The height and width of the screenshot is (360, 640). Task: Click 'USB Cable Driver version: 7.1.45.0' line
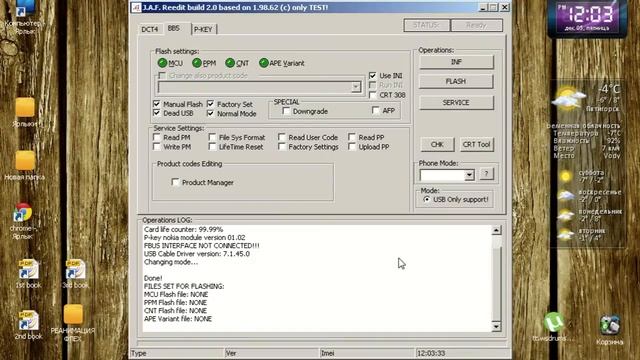pyautogui.click(x=197, y=254)
